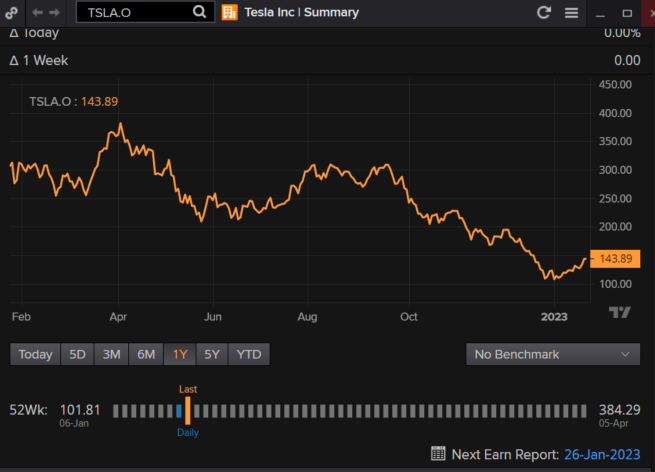655x472 pixels.
Task: Go back with the left arrow
Action: [x=38, y=13]
